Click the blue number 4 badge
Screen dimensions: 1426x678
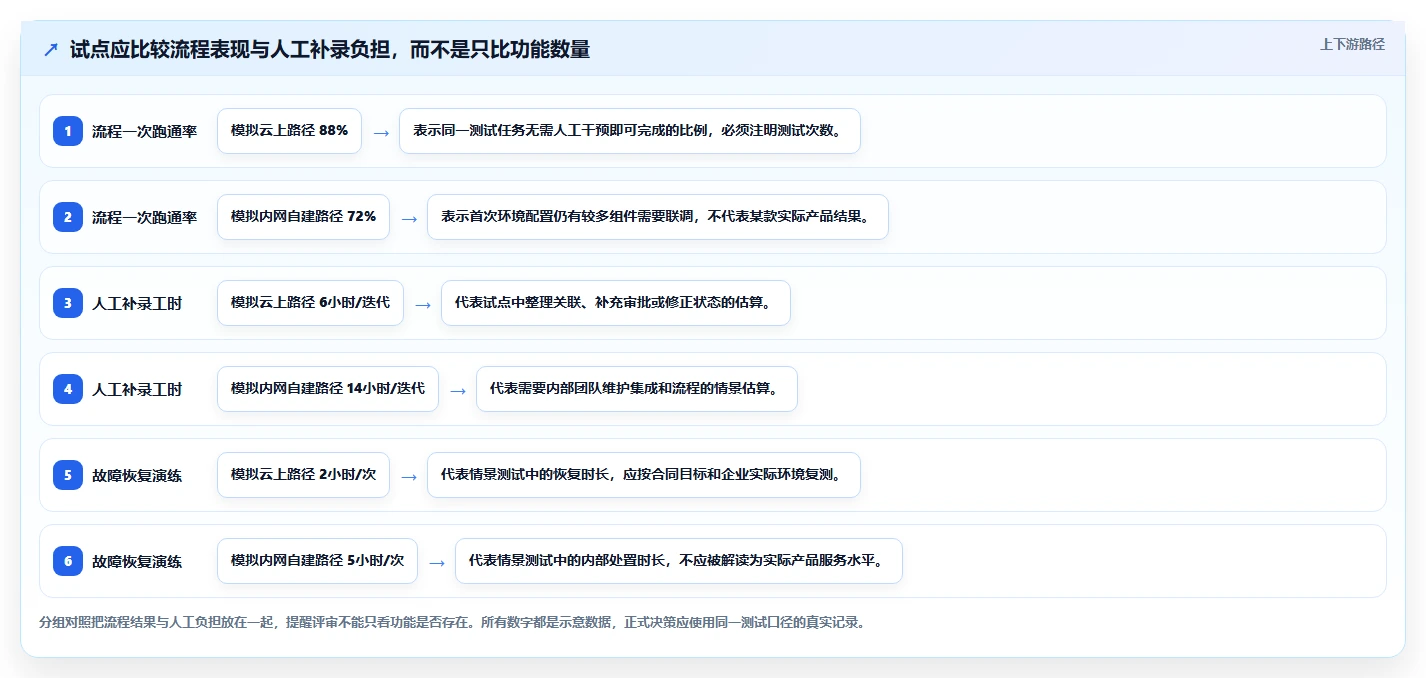click(68, 389)
